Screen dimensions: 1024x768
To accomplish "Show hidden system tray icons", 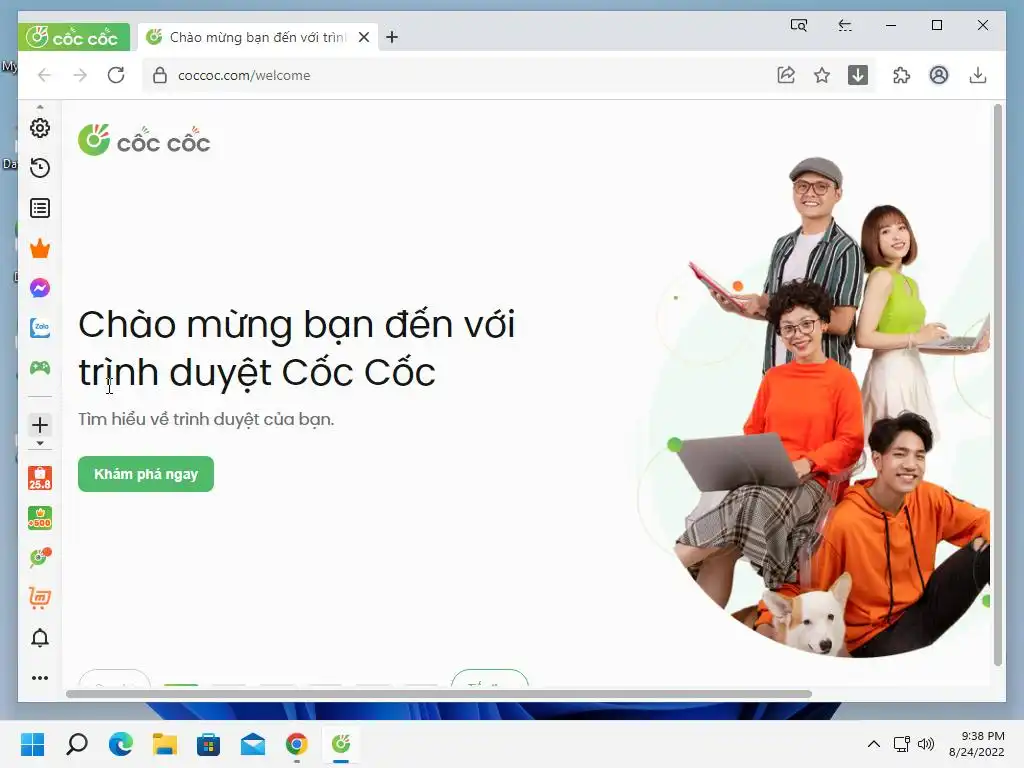I will [874, 744].
